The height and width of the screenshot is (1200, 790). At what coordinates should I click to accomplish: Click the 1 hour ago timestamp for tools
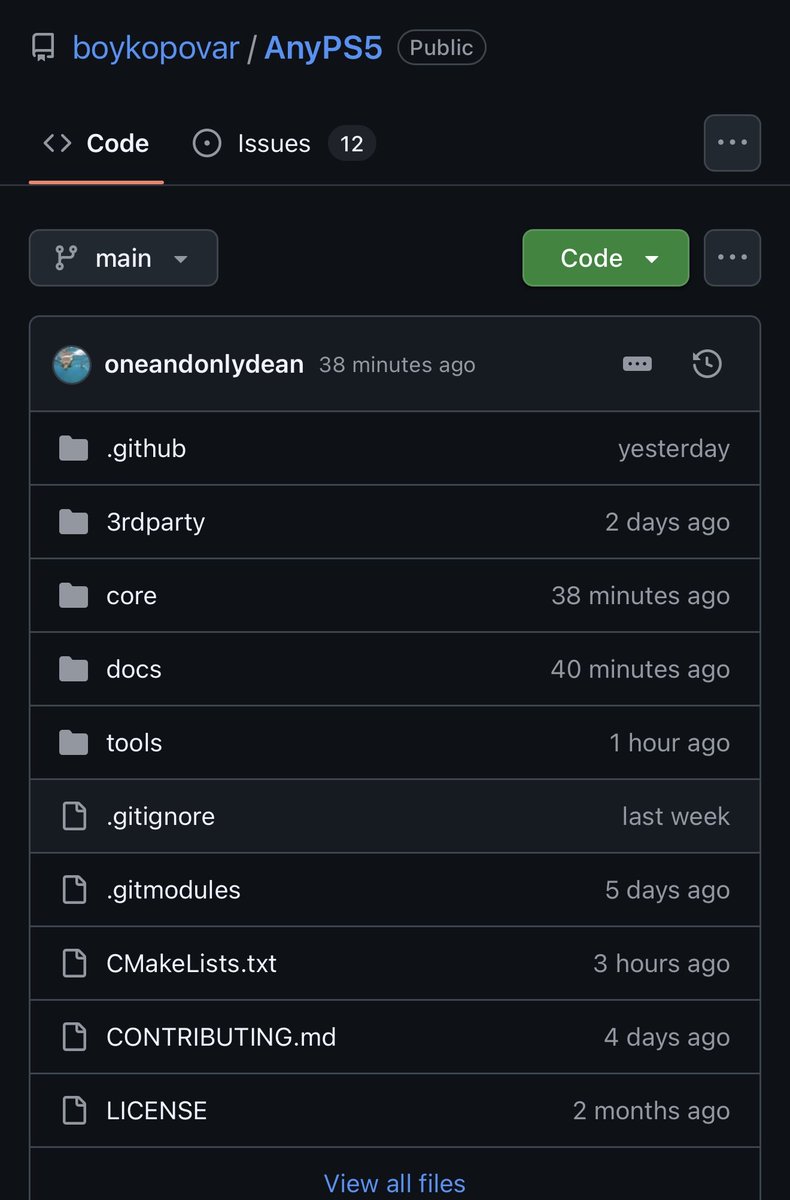pos(669,743)
